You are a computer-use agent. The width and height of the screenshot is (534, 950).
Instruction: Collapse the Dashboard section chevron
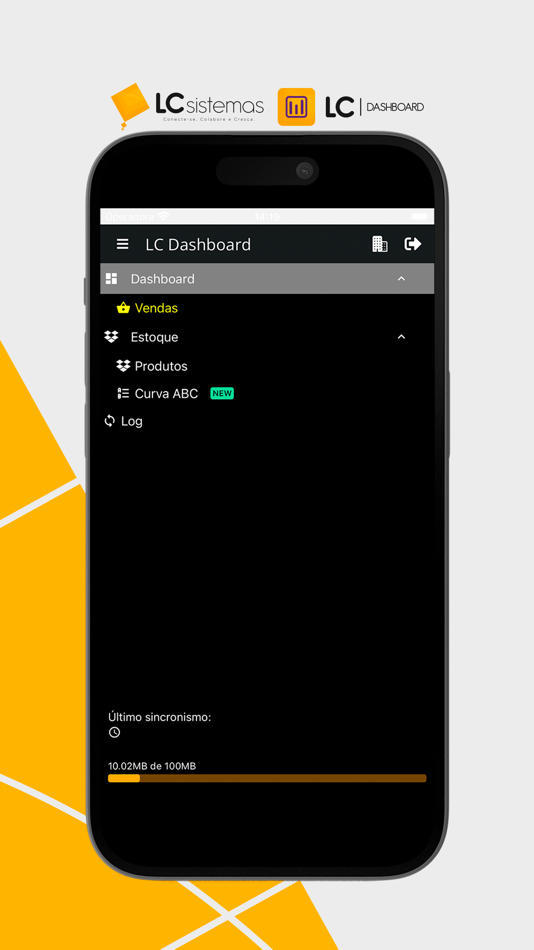tap(401, 279)
